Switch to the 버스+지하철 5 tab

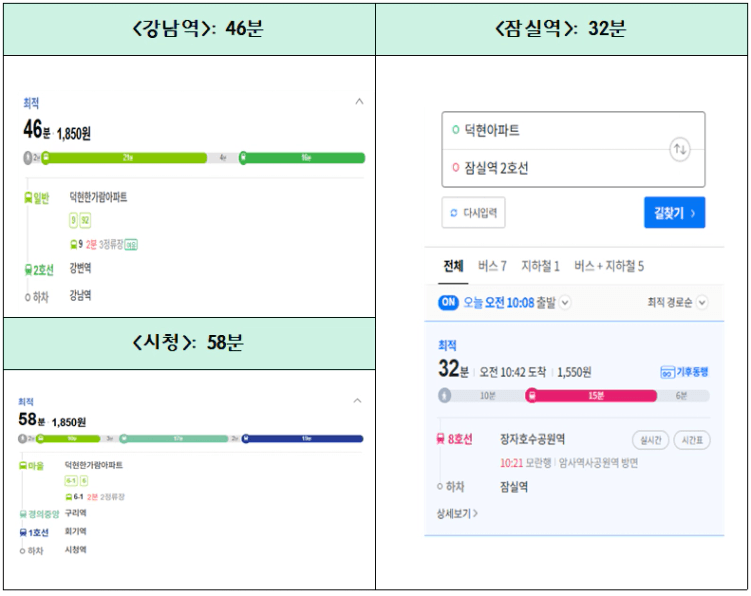609,266
